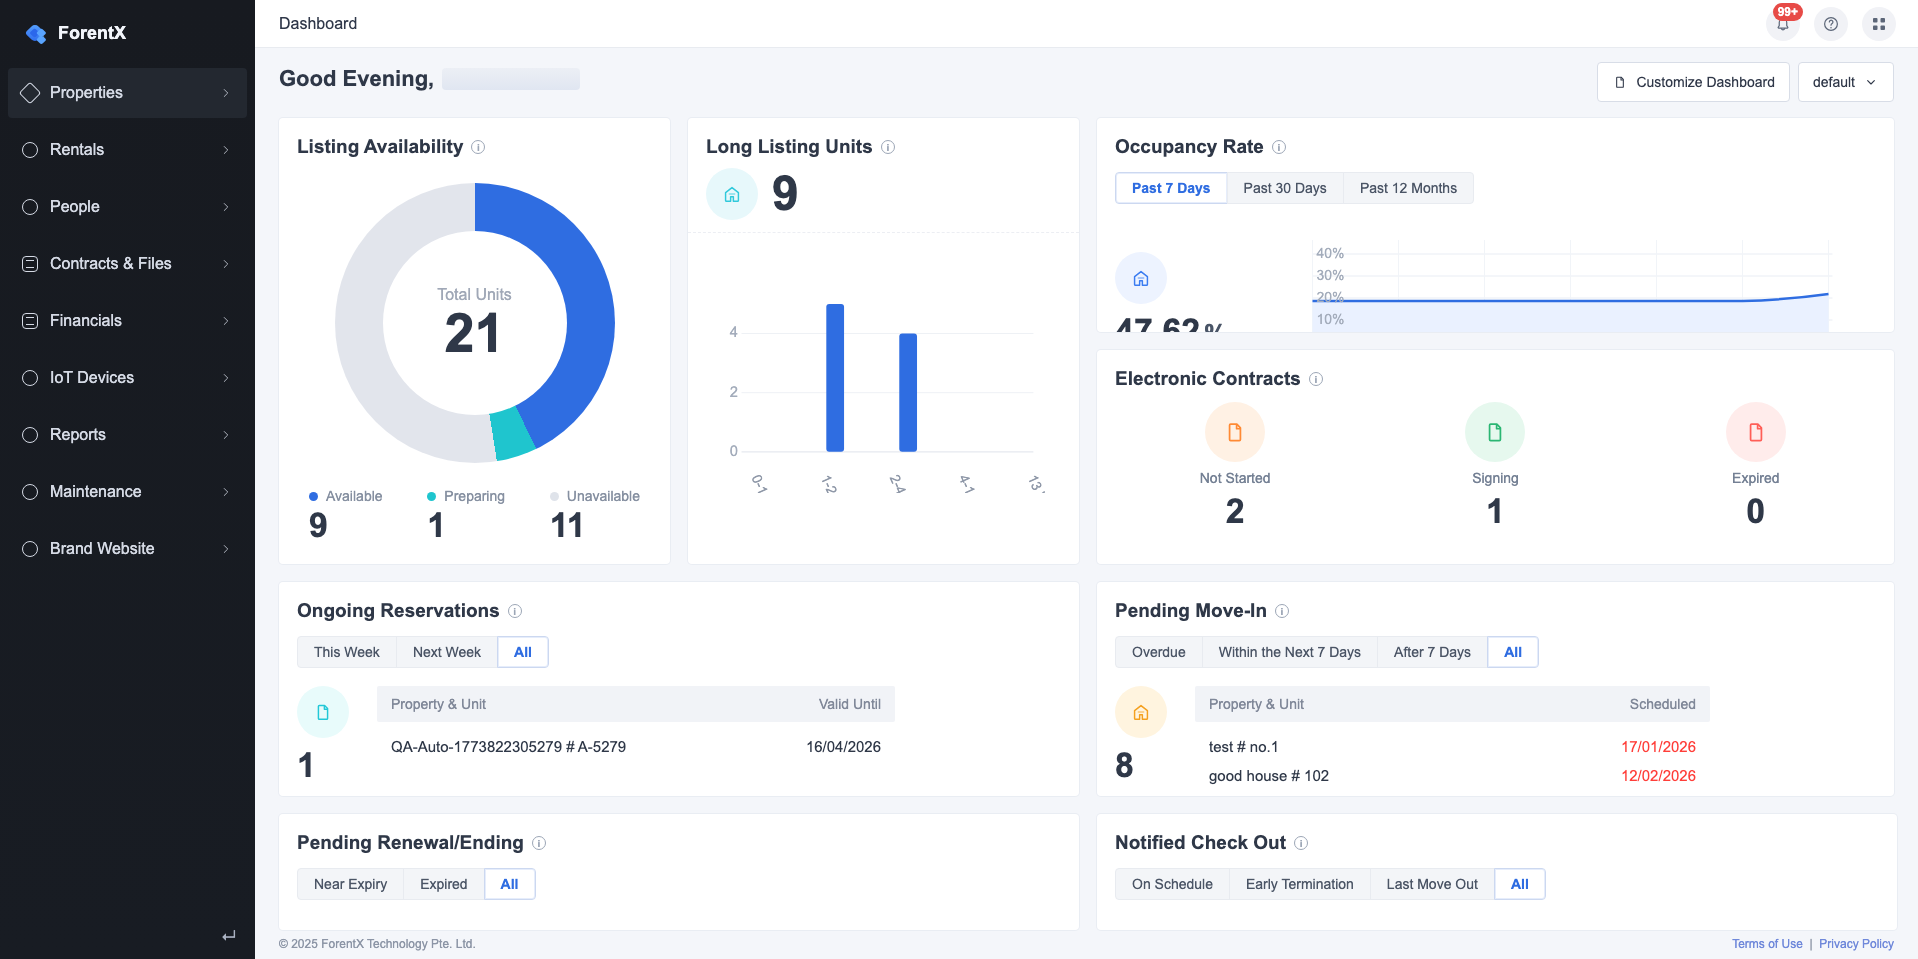Click the Ongoing Reservations info icon
This screenshot has width=1918, height=959.
tap(514, 611)
